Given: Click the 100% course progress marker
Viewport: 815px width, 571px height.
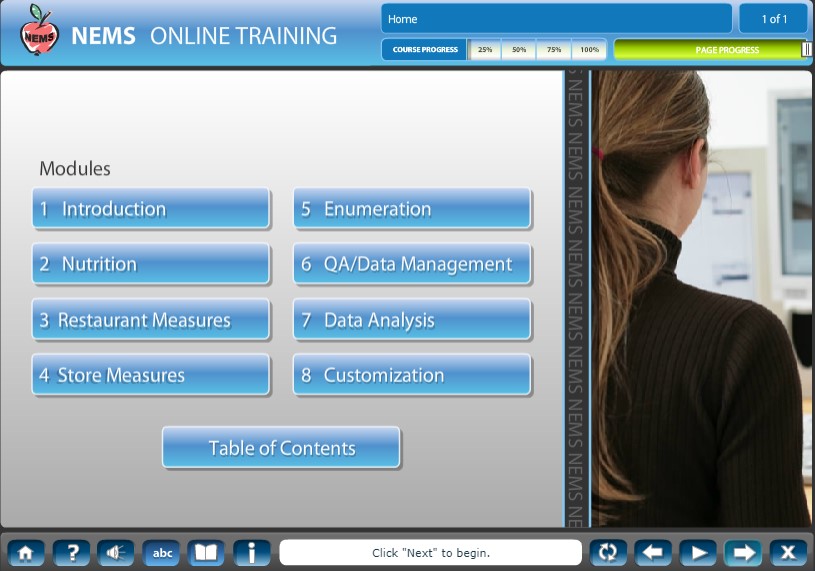Looking at the screenshot, I should (x=589, y=50).
